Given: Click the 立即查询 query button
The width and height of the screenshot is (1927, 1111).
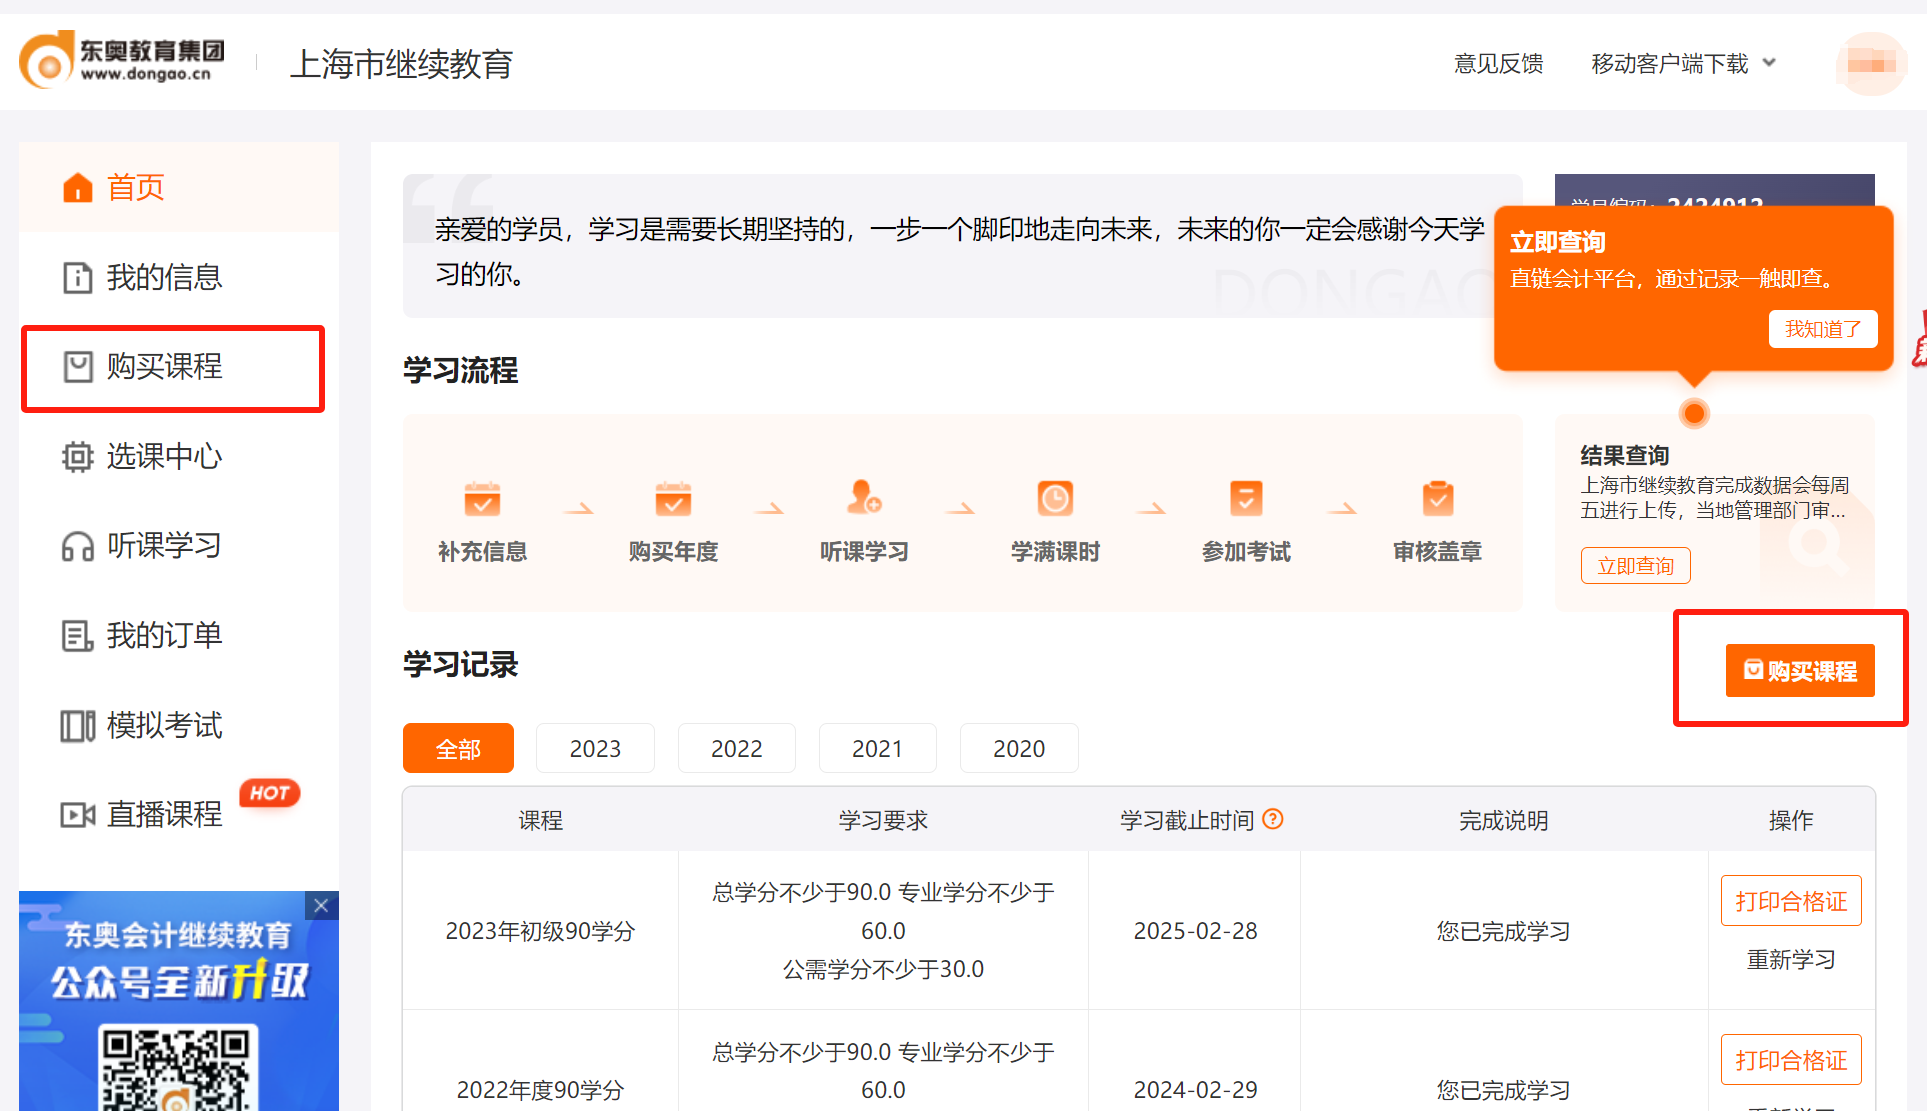Looking at the screenshot, I should [x=1635, y=565].
